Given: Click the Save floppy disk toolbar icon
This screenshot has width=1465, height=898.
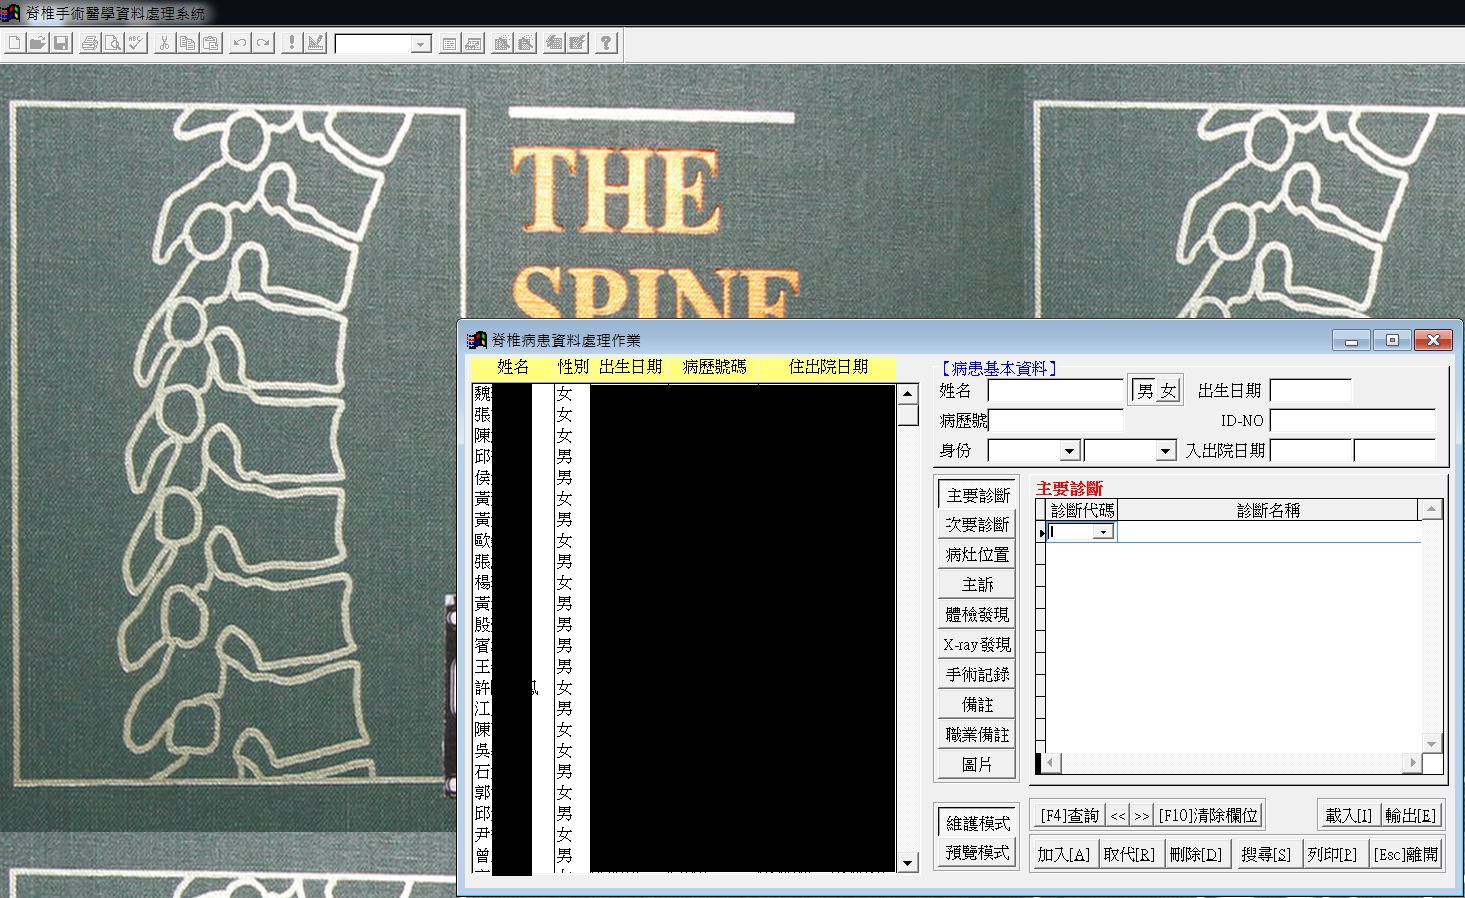Looking at the screenshot, I should pyautogui.click(x=61, y=43).
